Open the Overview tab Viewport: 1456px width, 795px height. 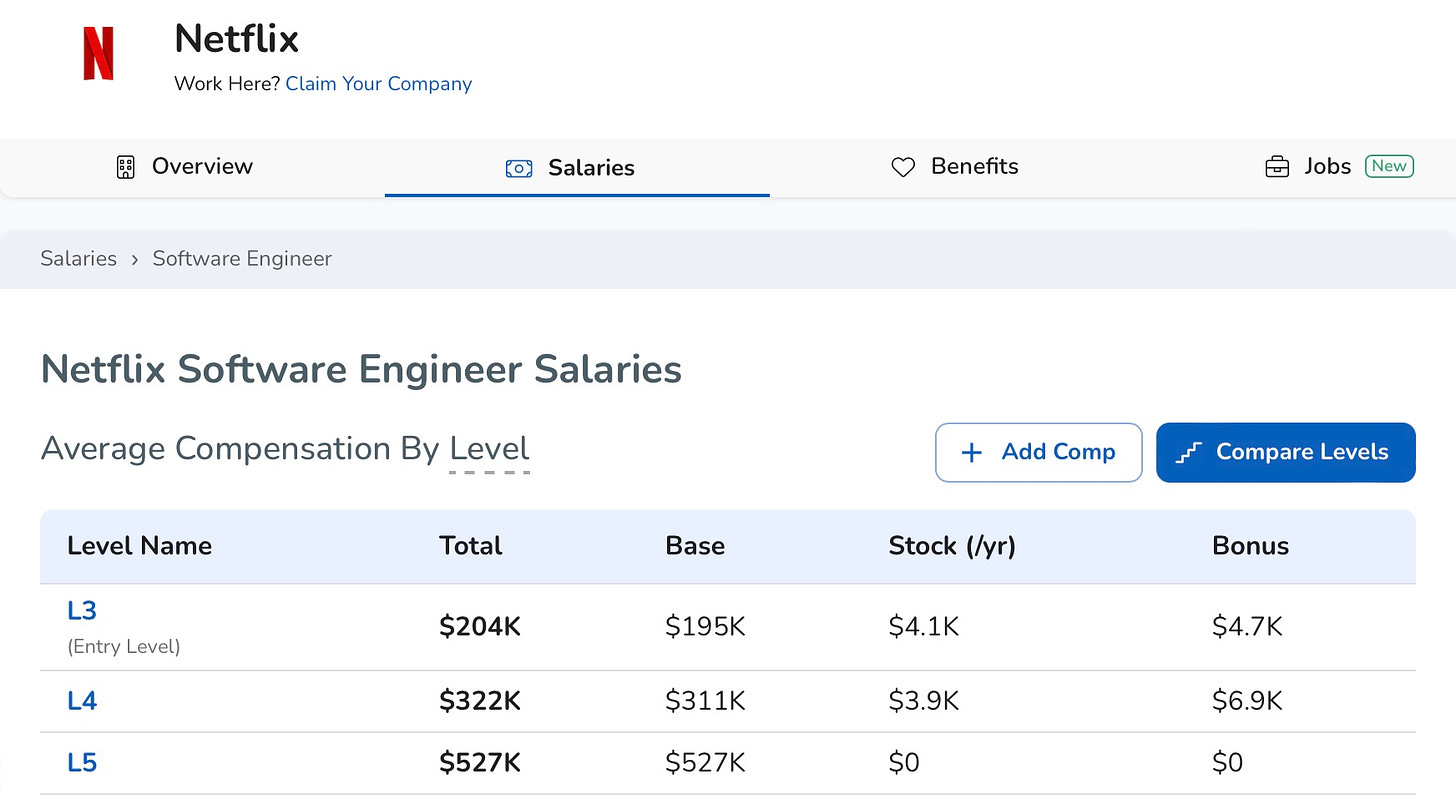coord(202,166)
